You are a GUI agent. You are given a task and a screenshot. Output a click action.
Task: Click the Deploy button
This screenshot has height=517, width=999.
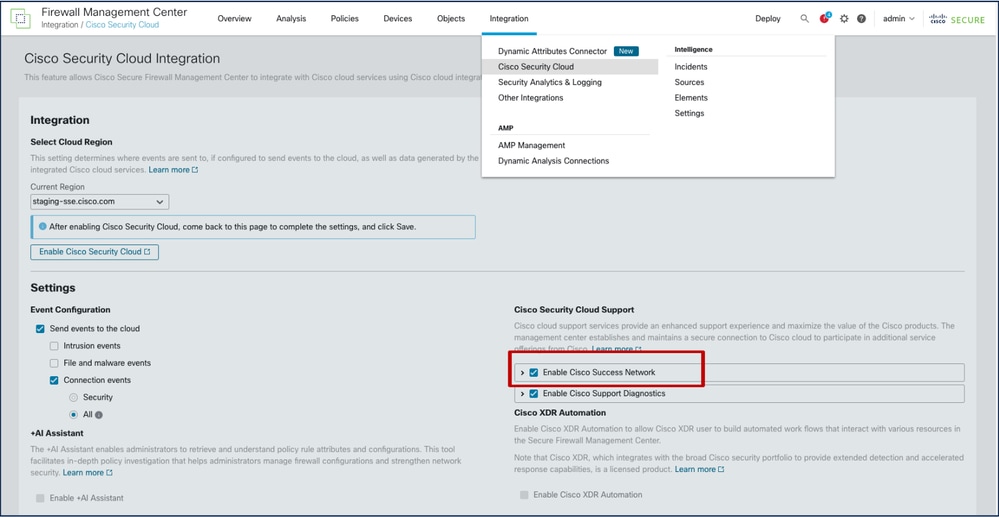768,18
